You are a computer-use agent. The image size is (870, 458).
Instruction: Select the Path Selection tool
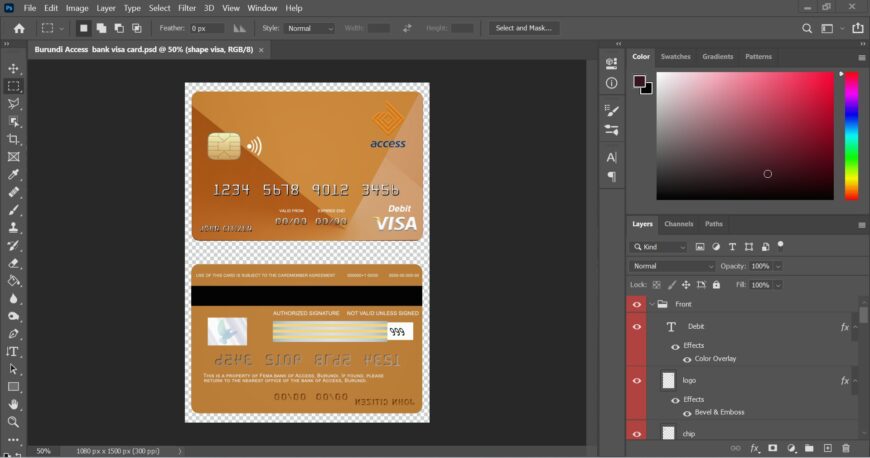[13, 369]
